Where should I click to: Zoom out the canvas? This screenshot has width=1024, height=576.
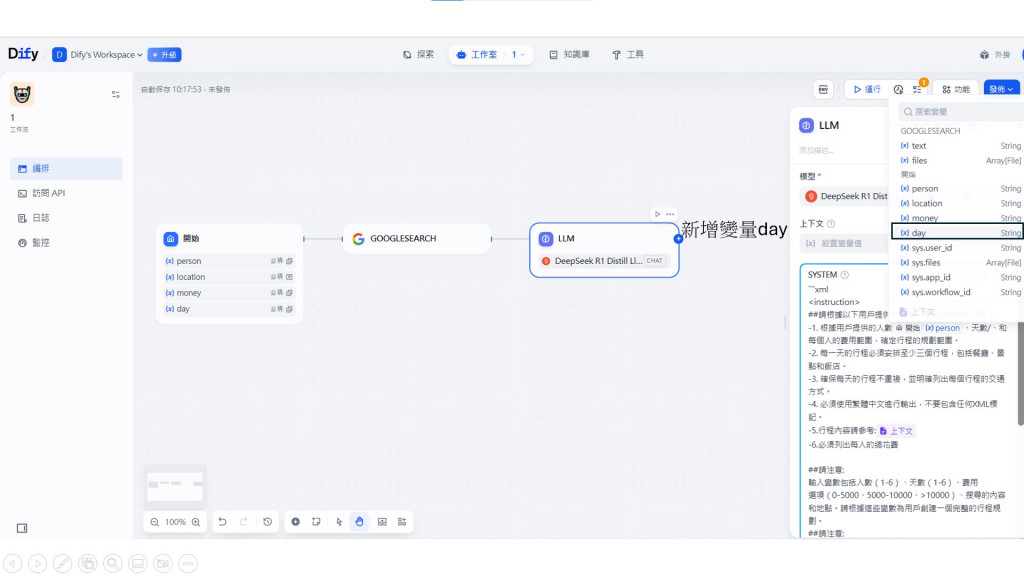click(x=155, y=522)
